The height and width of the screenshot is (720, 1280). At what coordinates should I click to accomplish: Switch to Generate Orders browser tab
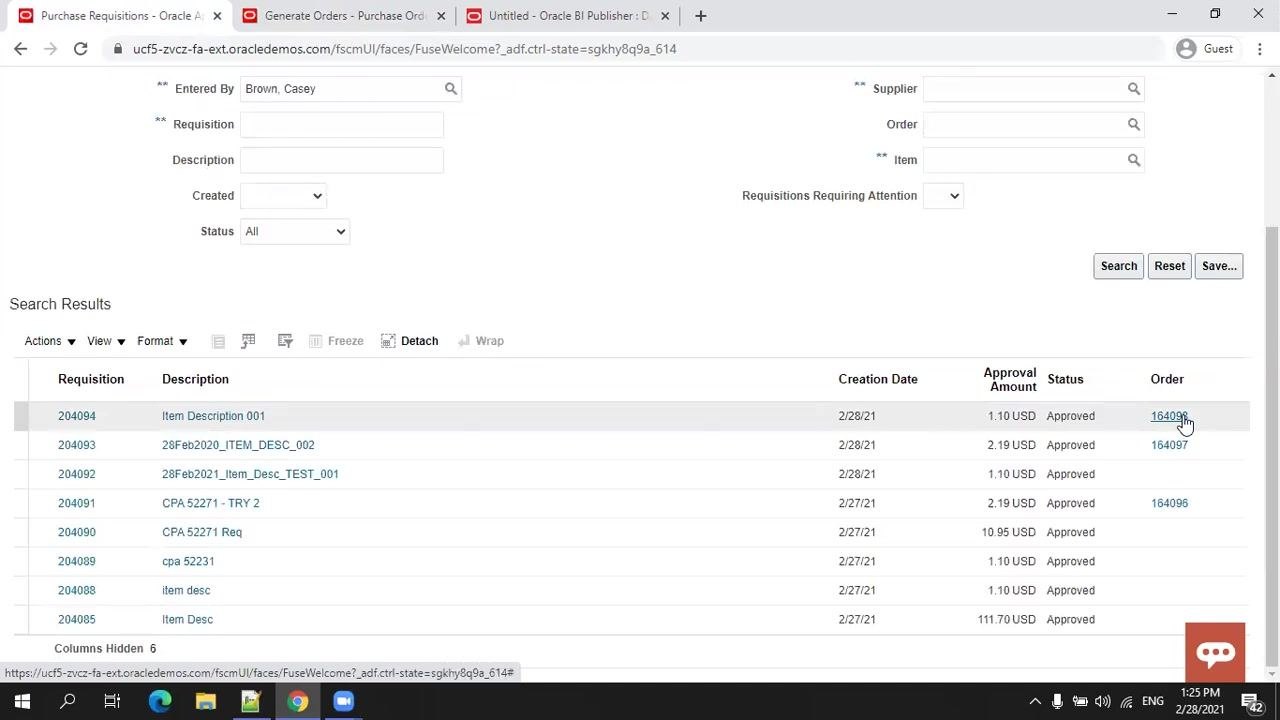(x=343, y=16)
